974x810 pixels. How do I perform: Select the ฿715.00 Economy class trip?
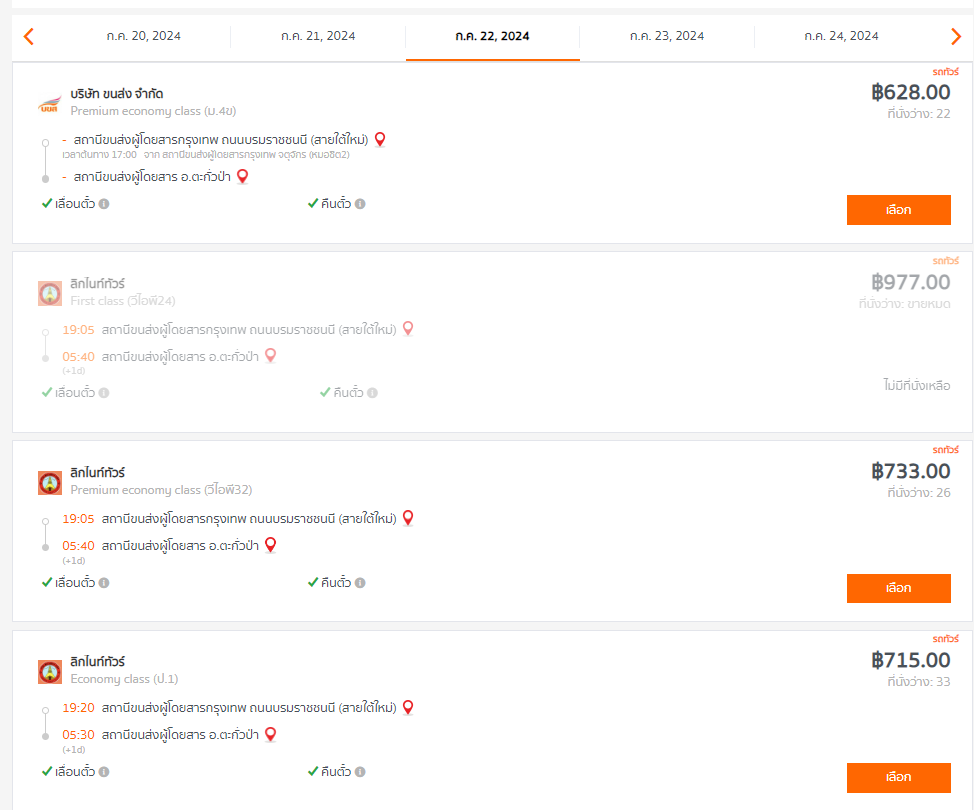coord(898,778)
